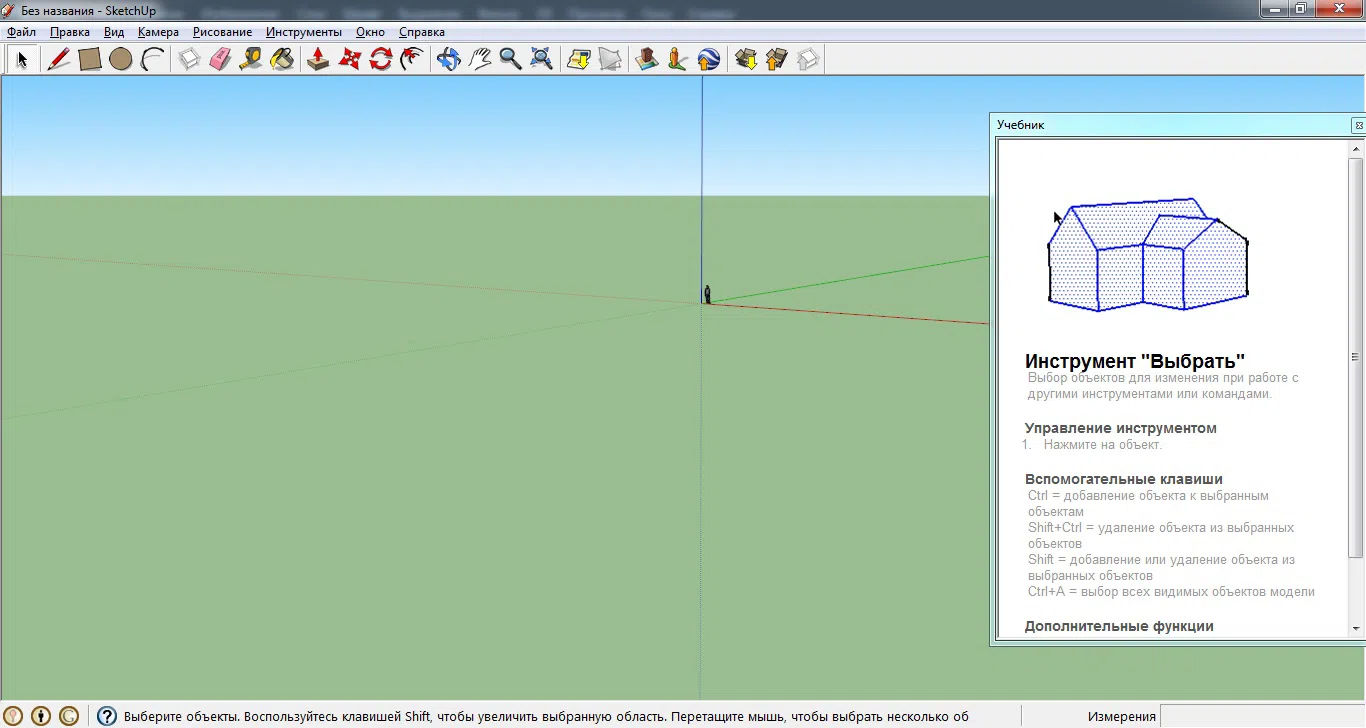1366x728 pixels.
Task: Click the Учебник panel scrollbar down arrow
Action: [x=1357, y=629]
